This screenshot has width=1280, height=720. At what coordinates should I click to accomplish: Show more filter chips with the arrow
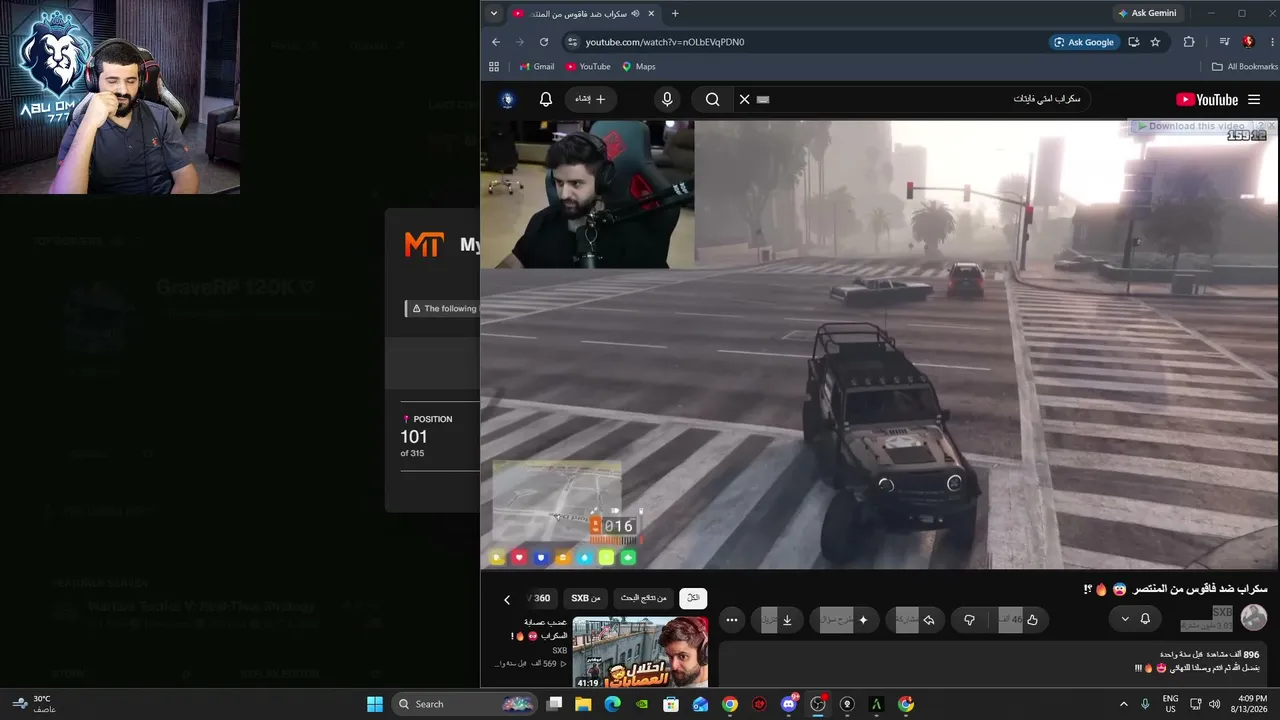coord(507,599)
